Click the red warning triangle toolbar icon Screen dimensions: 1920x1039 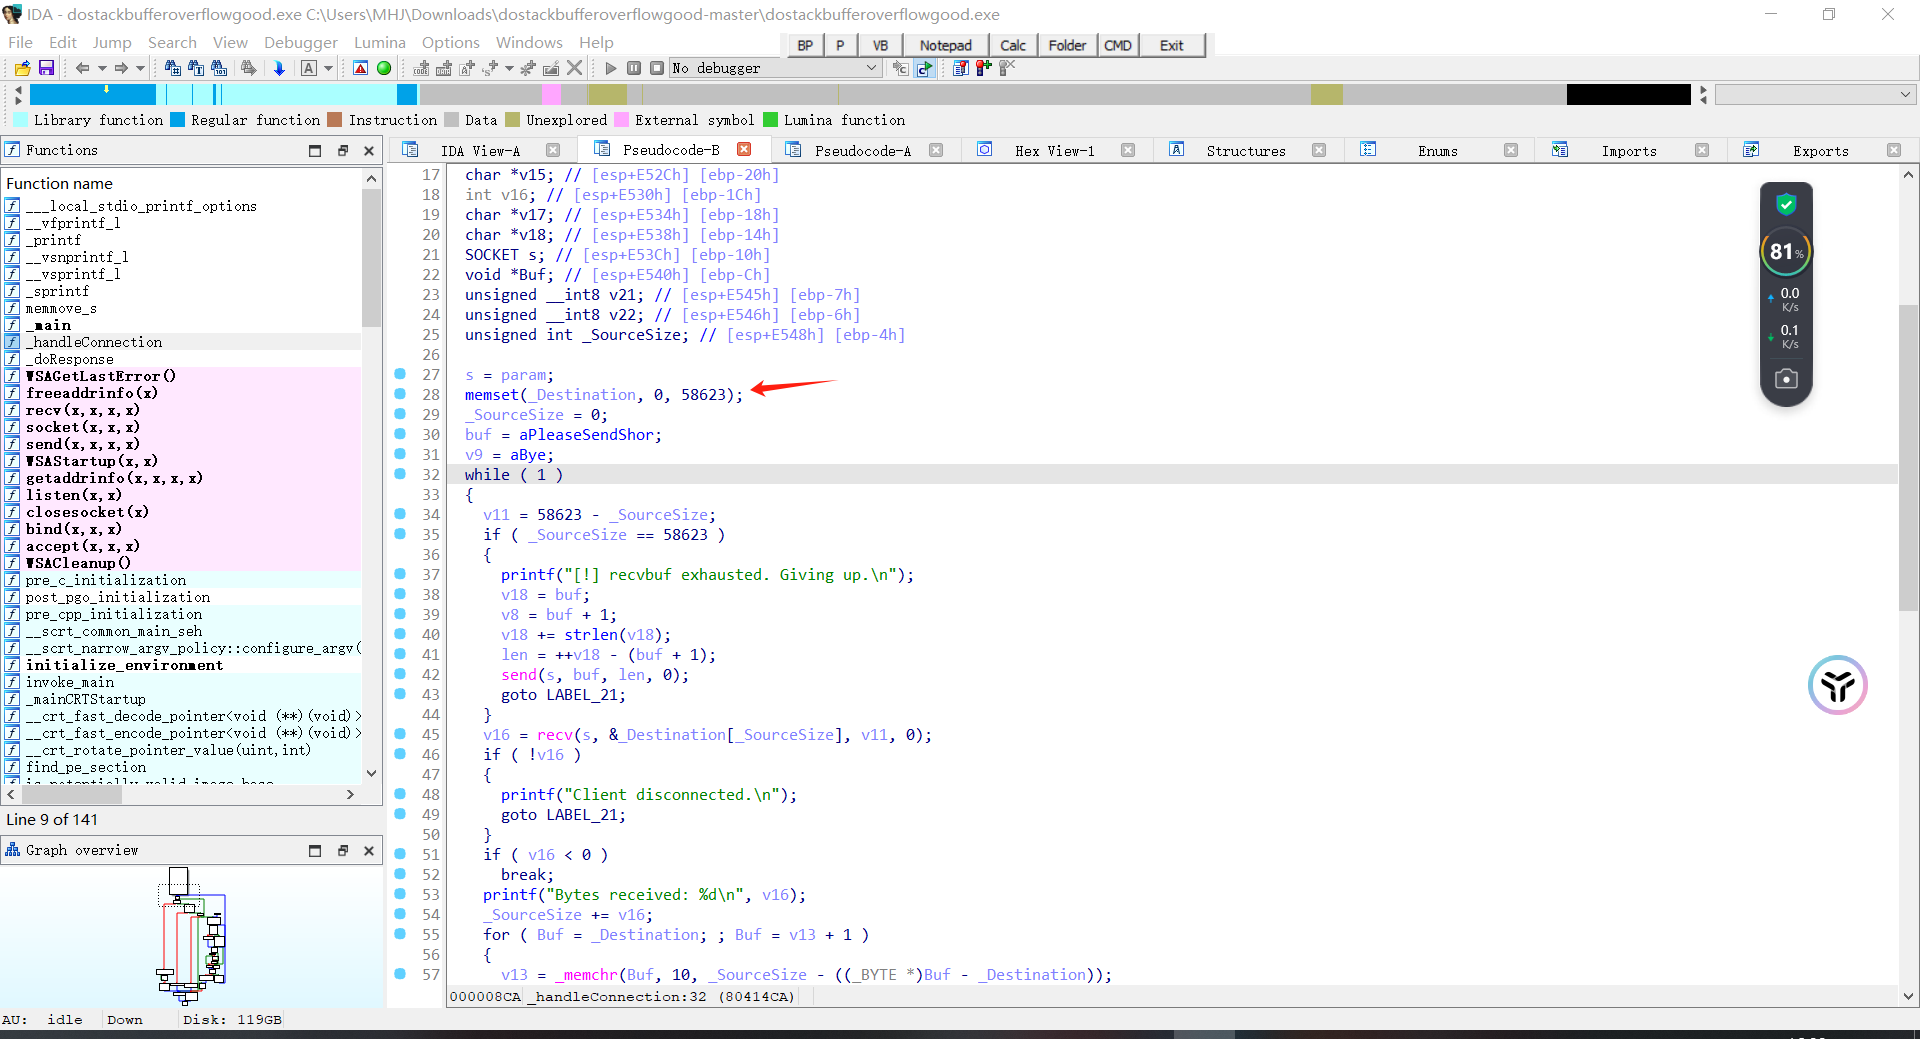(x=361, y=68)
